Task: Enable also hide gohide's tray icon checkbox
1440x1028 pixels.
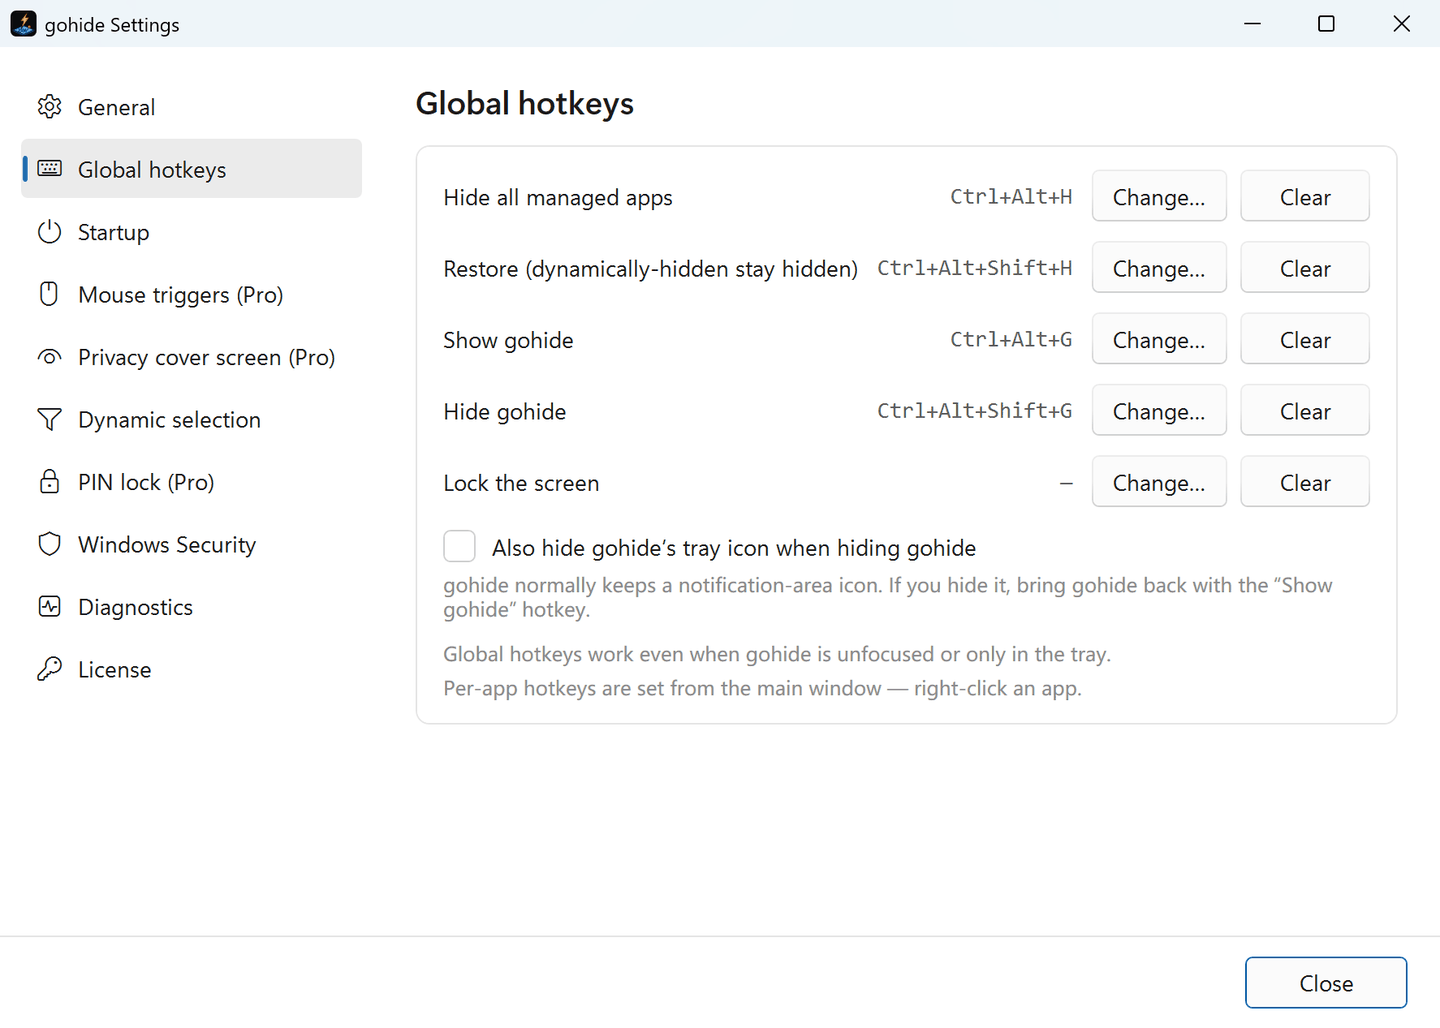Action: (x=459, y=546)
